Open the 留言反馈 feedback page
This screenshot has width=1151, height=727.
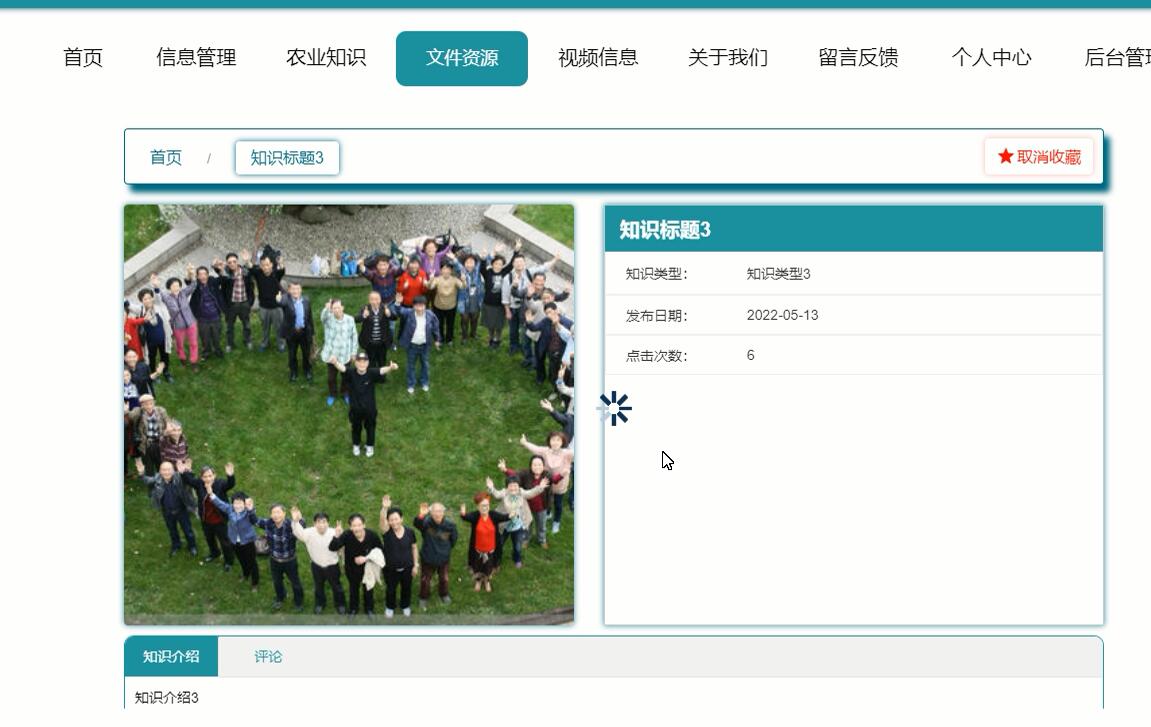coord(856,58)
